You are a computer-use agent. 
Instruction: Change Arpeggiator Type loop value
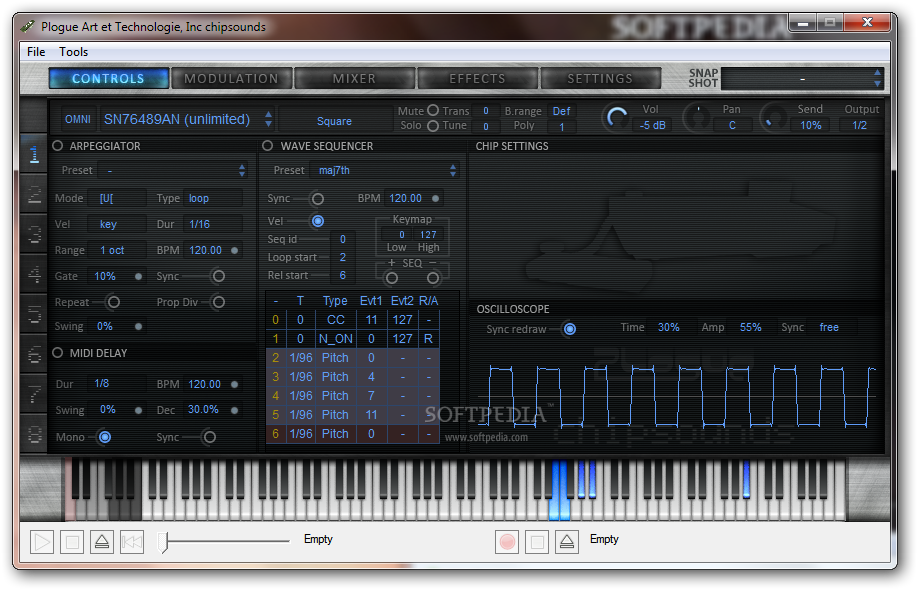point(213,198)
